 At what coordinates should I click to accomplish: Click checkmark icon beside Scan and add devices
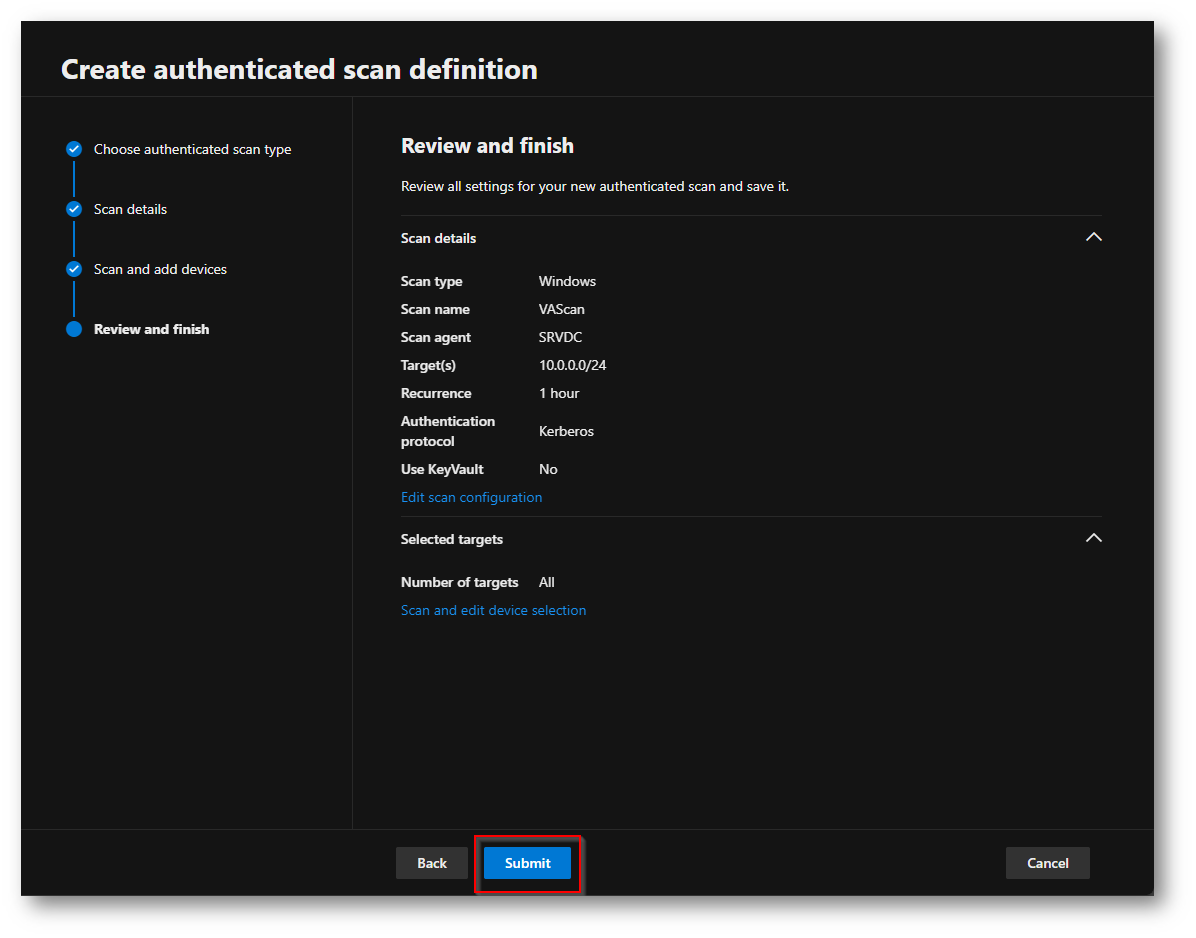(74, 269)
